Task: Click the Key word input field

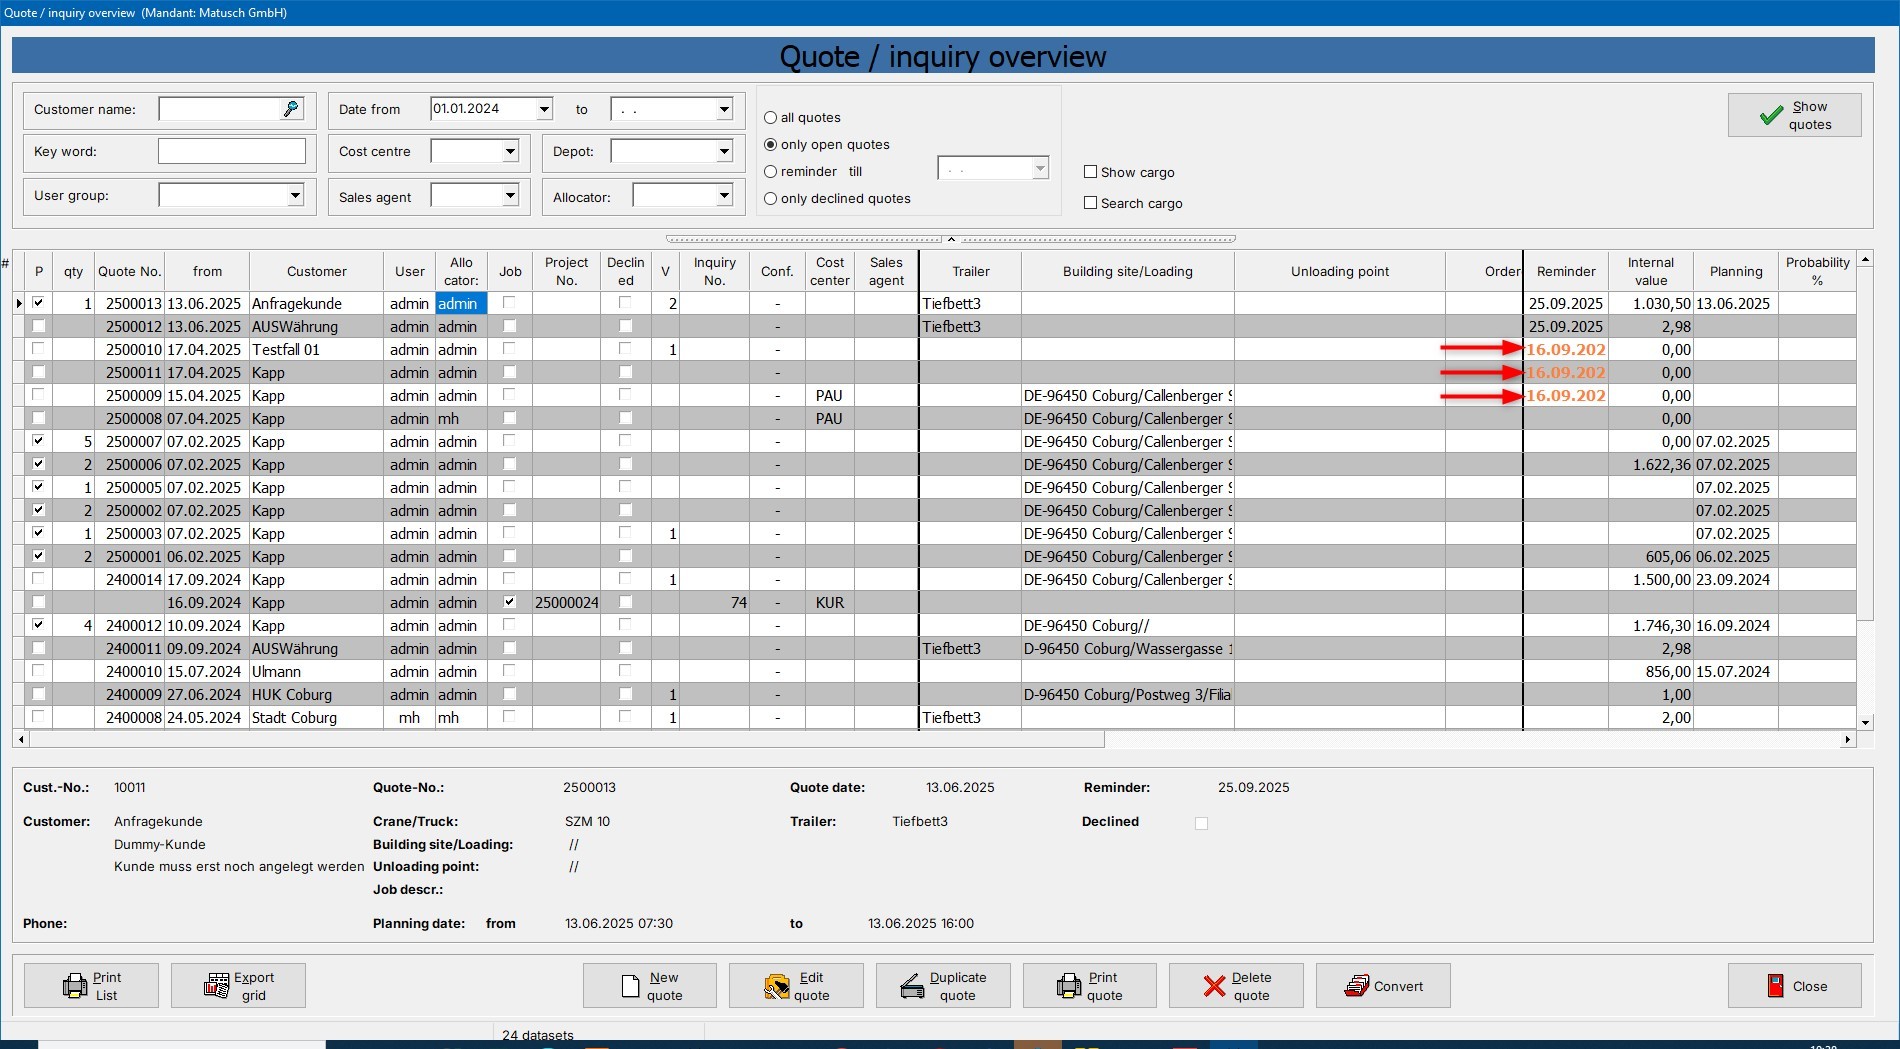Action: 231,152
